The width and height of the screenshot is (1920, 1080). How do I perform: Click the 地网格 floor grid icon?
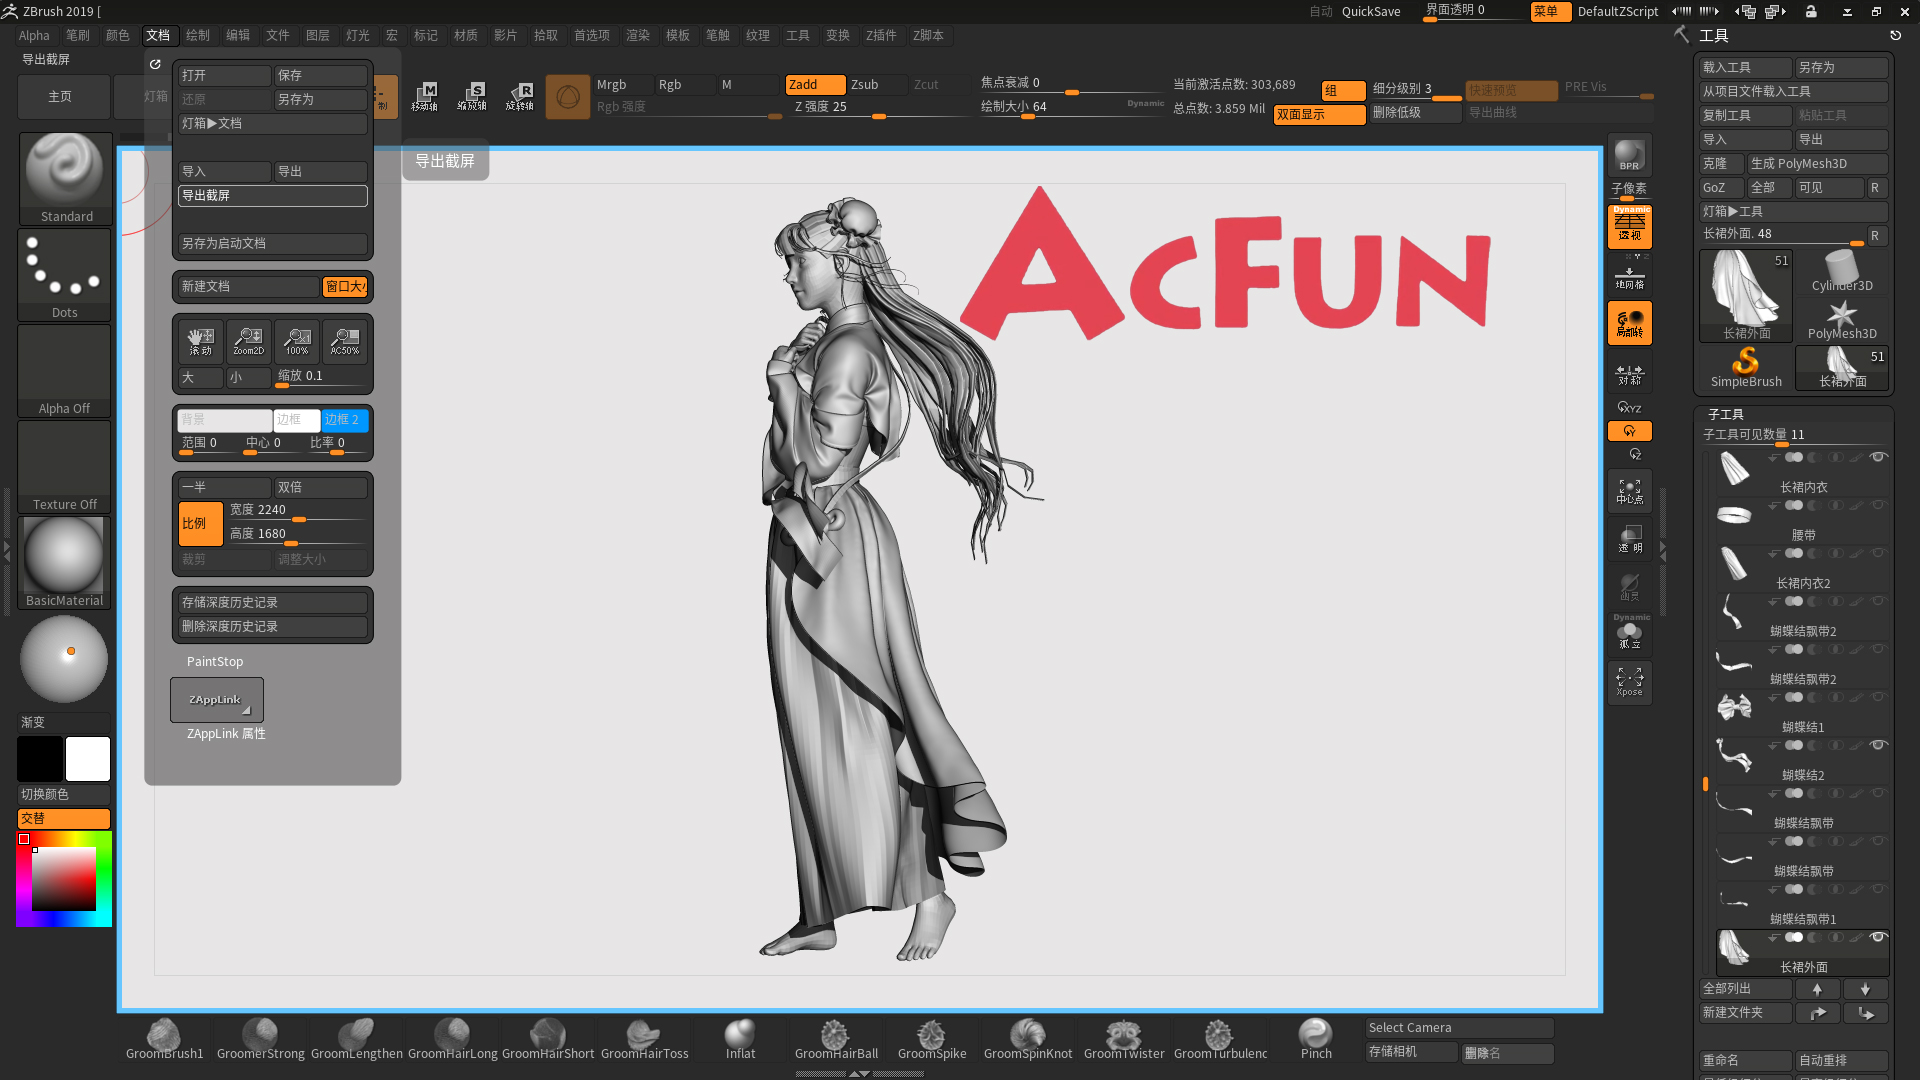(x=1629, y=275)
